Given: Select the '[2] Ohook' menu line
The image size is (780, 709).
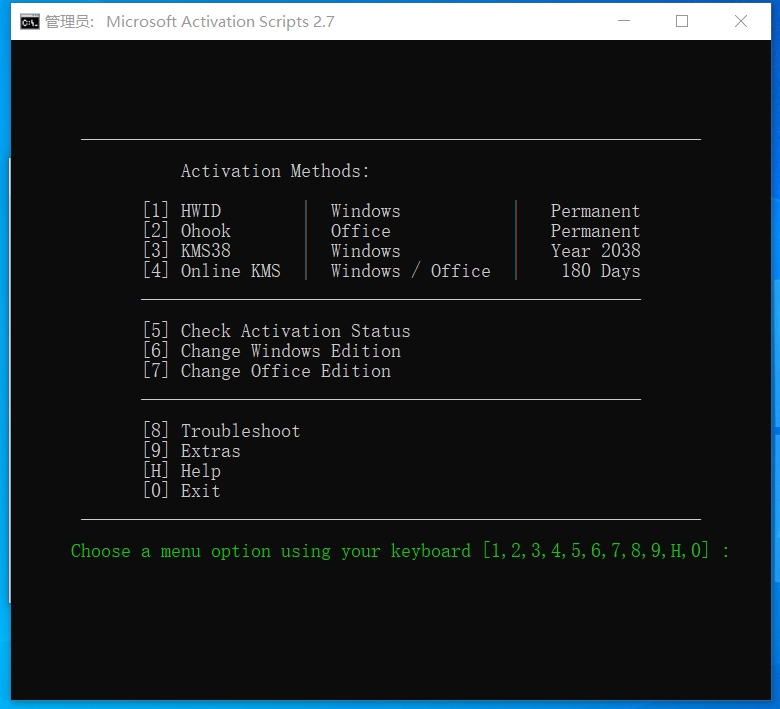Looking at the screenshot, I should tap(187, 231).
